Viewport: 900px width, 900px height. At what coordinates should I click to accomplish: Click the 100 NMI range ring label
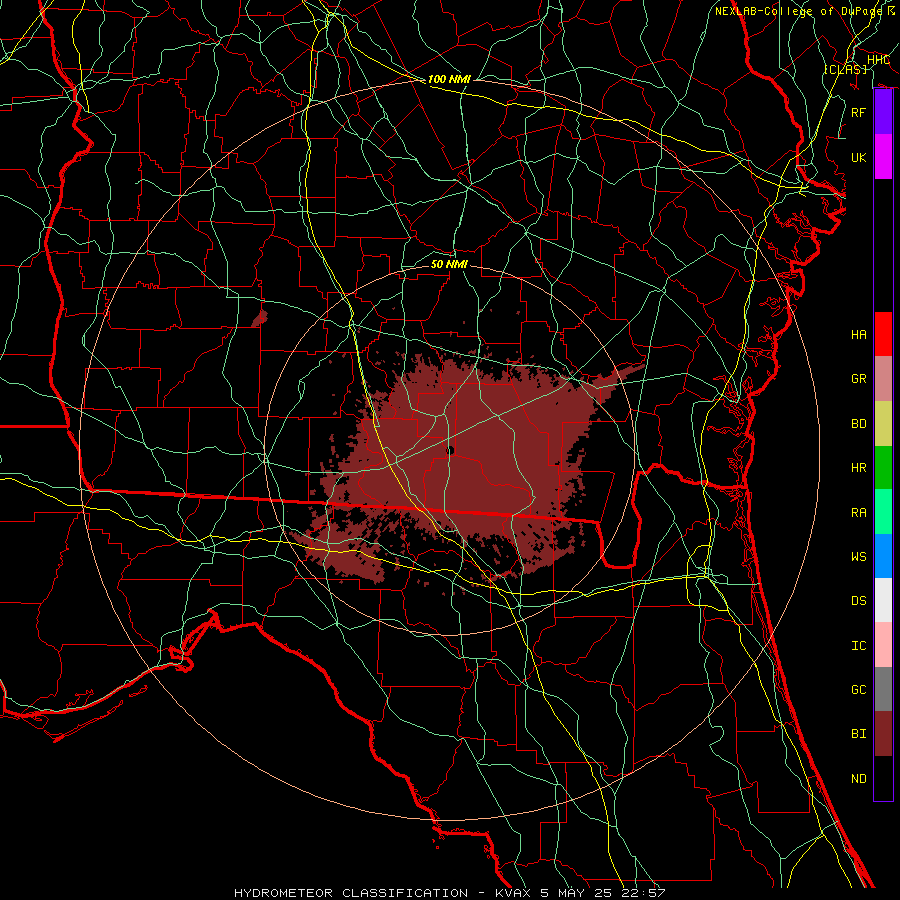point(449,79)
